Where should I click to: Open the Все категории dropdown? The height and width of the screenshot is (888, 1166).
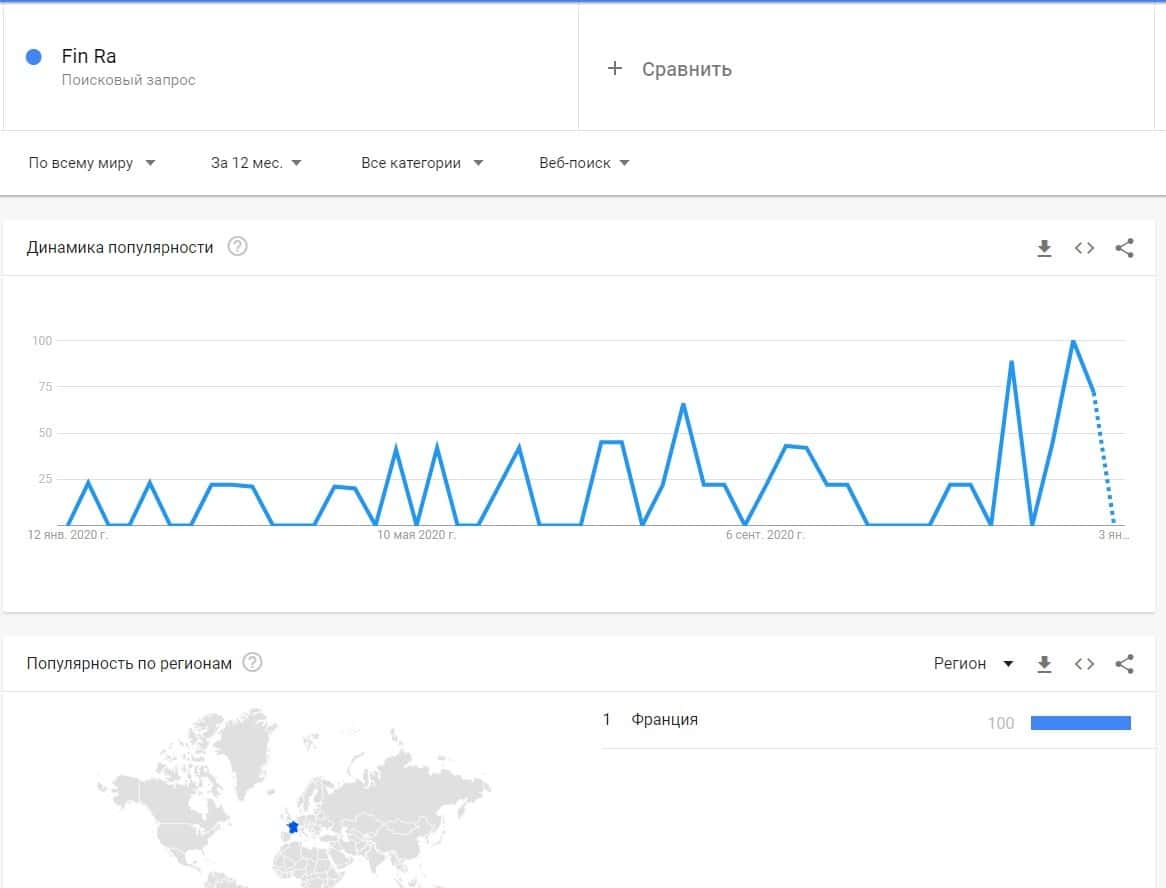(422, 163)
